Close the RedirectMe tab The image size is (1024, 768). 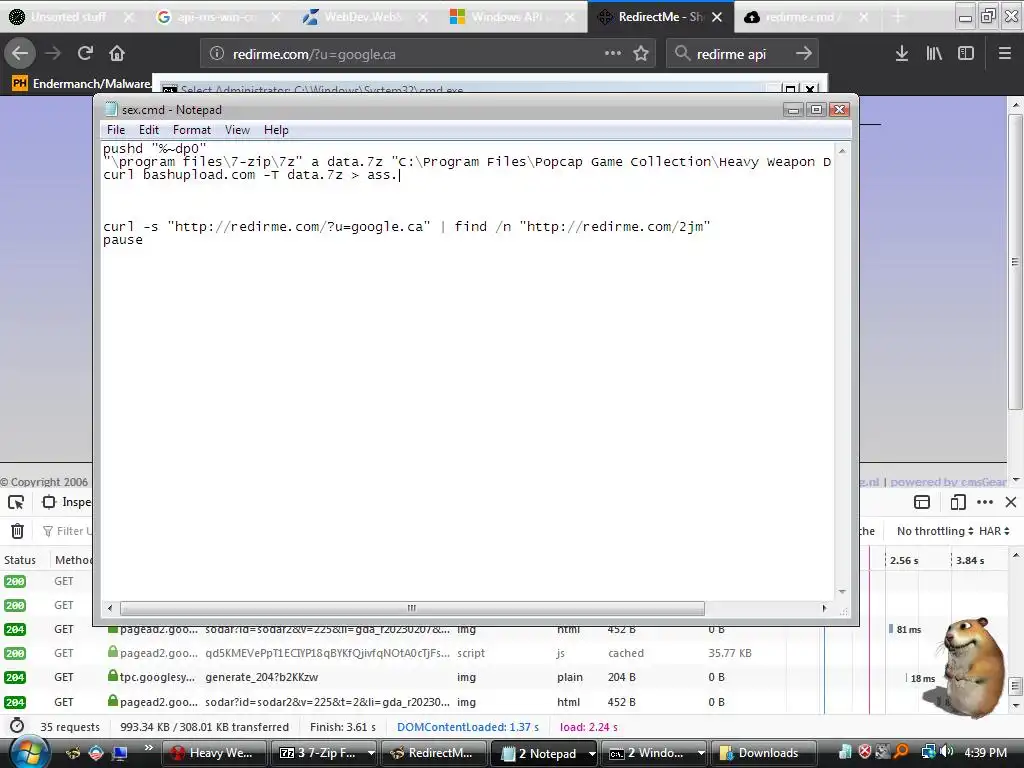(717, 17)
